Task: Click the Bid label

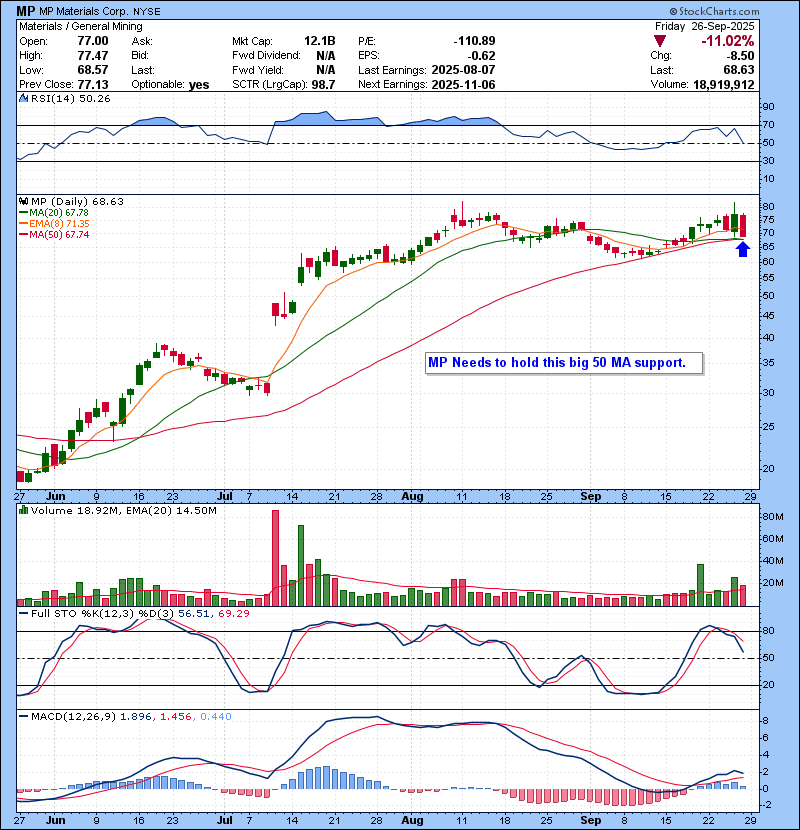Action: point(140,56)
